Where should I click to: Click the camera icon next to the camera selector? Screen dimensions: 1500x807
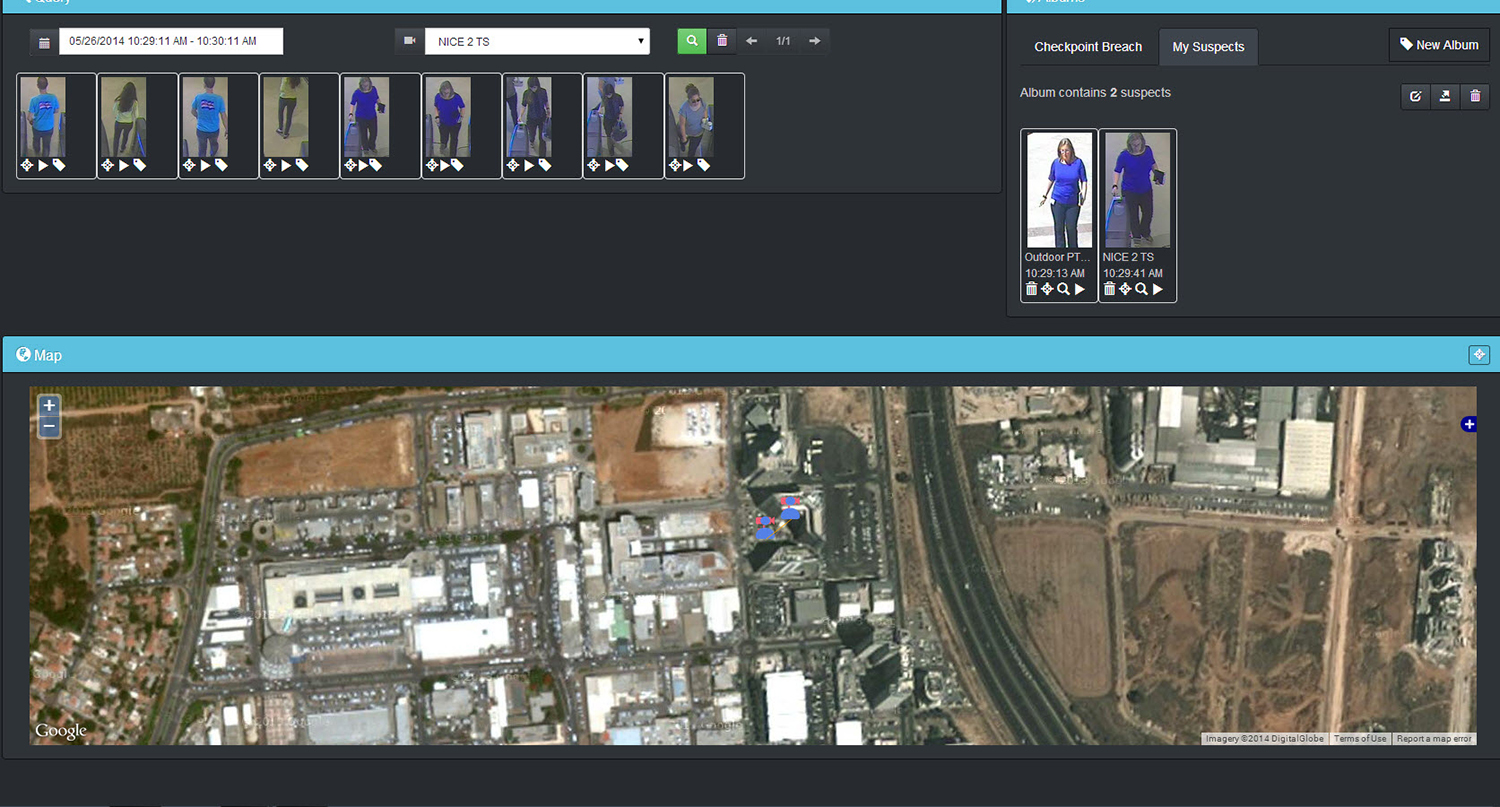[410, 40]
